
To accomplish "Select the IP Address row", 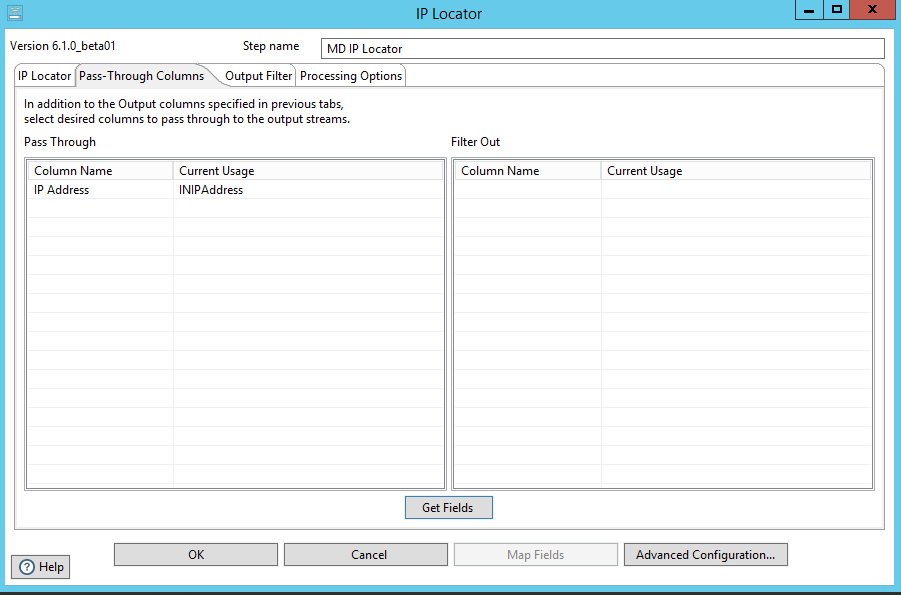I will [100, 190].
